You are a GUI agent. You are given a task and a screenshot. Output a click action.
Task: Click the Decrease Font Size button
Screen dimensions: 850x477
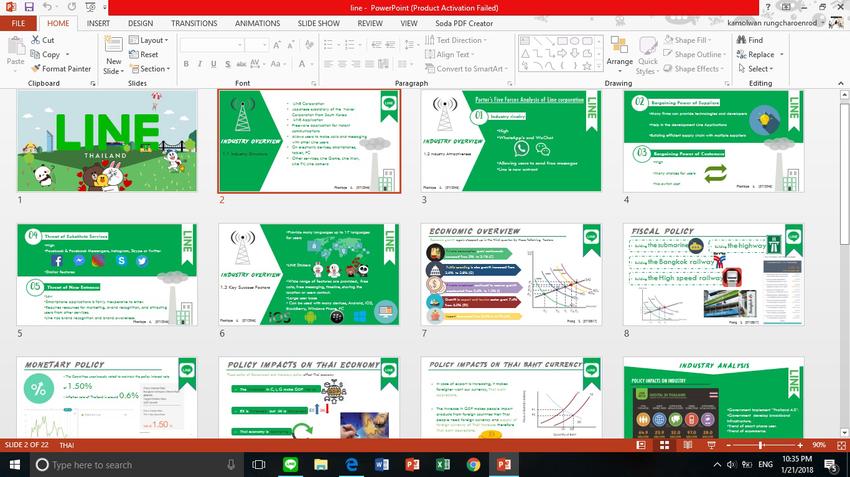point(292,44)
